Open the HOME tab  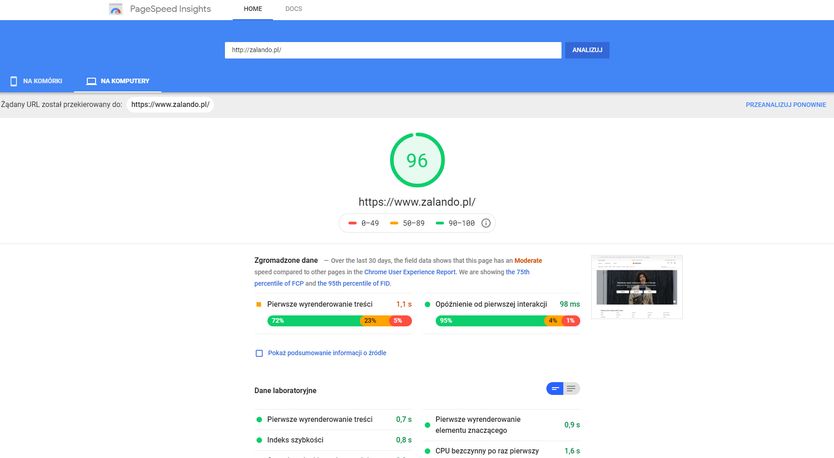(253, 9)
